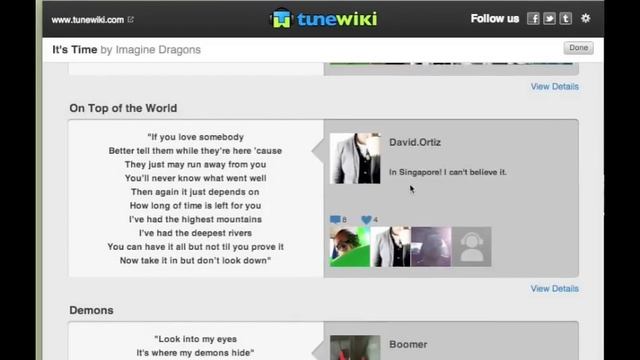Screen dimensions: 640x360
Task: Open the TuneWiki Tumblr page icon
Action: (x=566, y=19)
